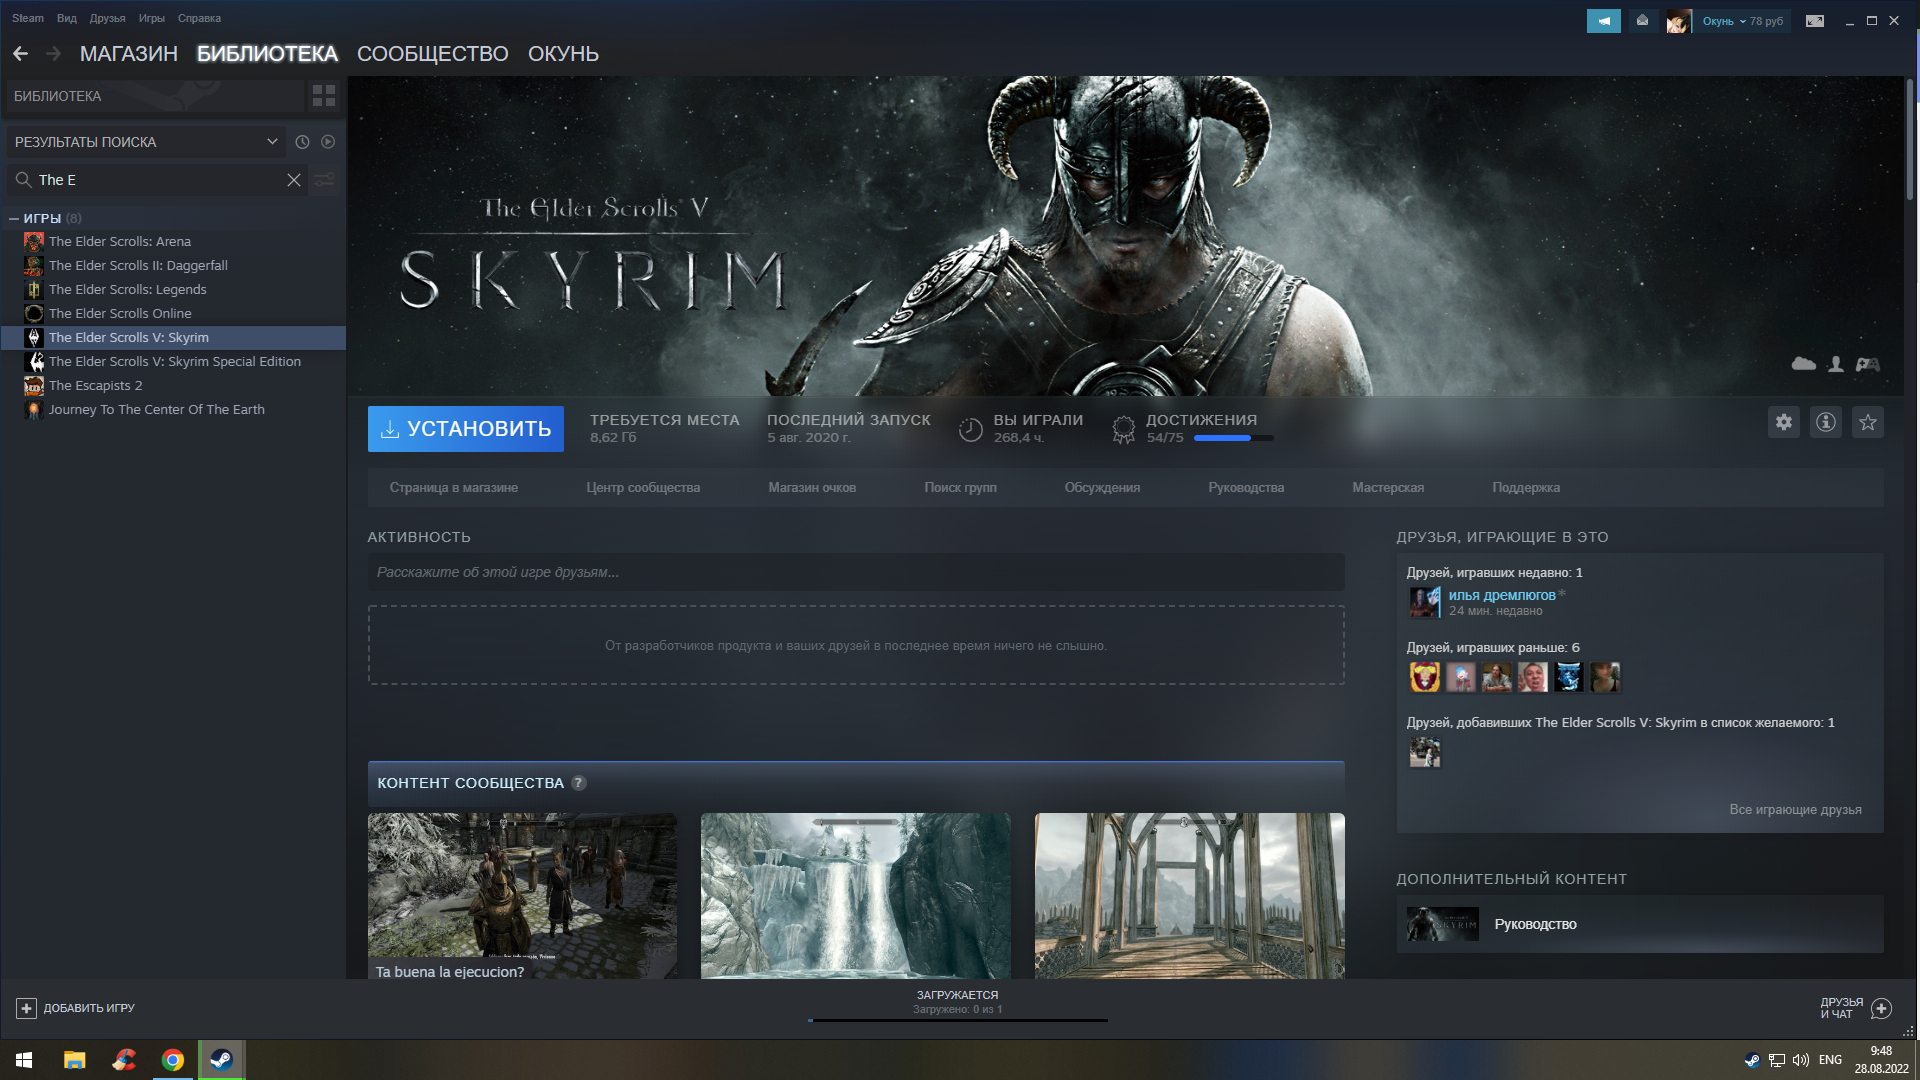Click the game info icon
The image size is (1920, 1080).
(x=1826, y=422)
